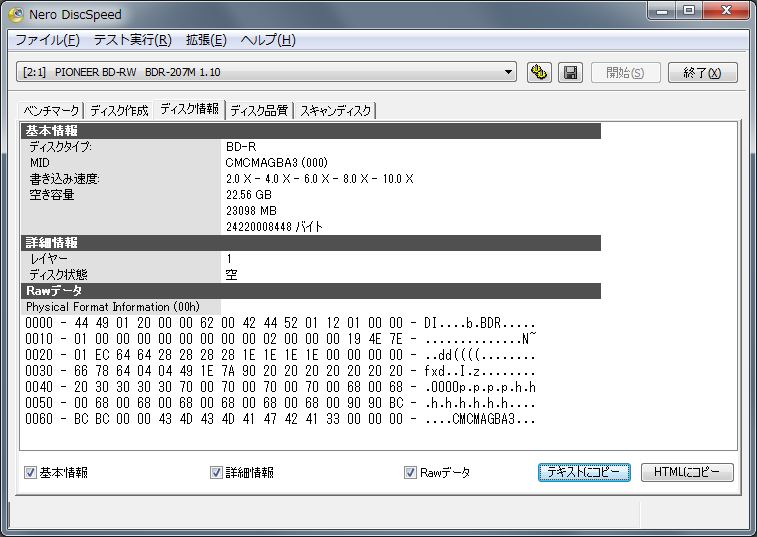Close the Nero DiscSpeed window
The width and height of the screenshot is (757, 537).
pyautogui.click(x=726, y=11)
